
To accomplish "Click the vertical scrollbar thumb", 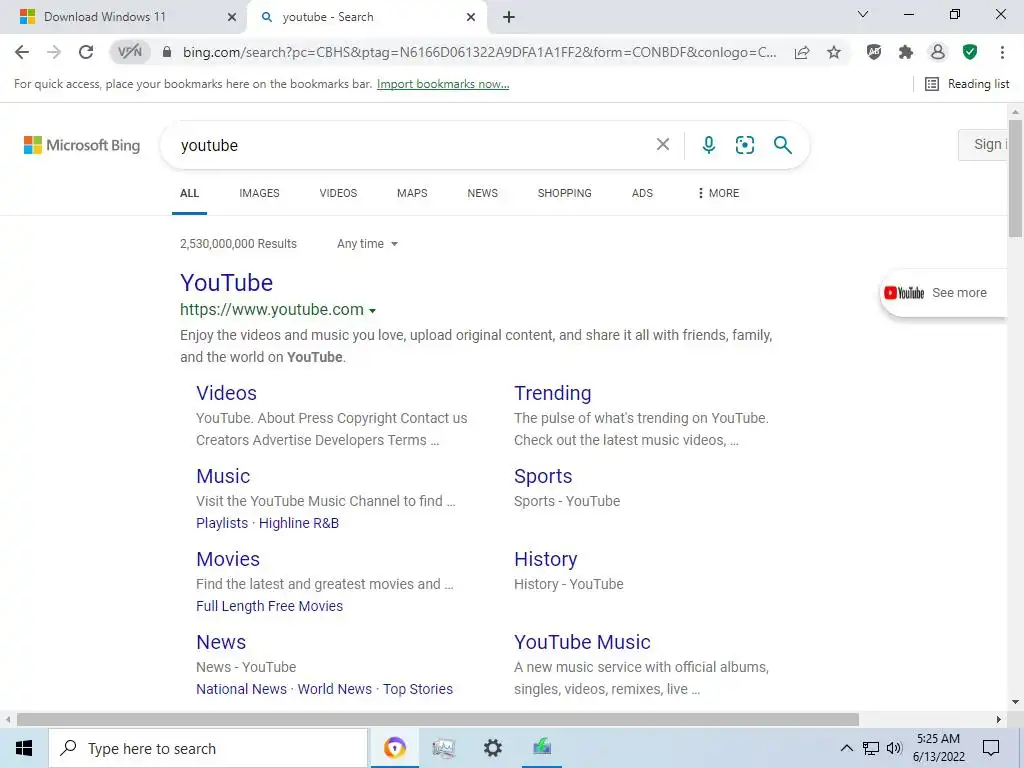I will point(1015,178).
